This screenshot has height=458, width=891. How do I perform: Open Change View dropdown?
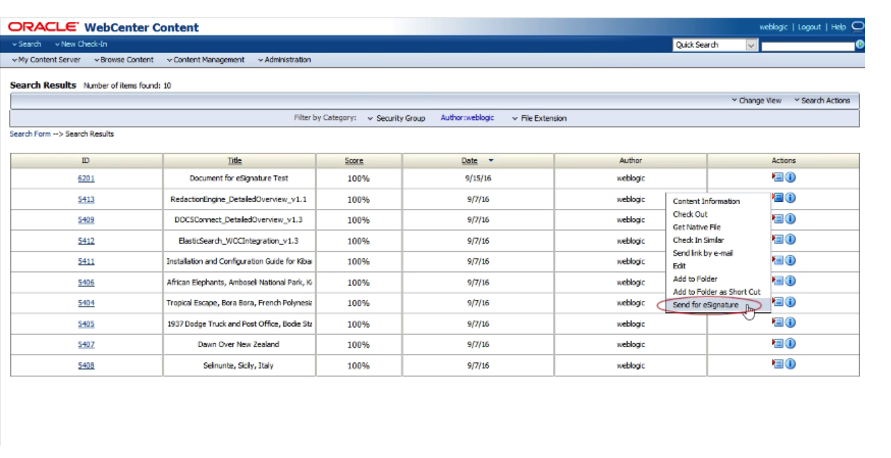pos(756,101)
